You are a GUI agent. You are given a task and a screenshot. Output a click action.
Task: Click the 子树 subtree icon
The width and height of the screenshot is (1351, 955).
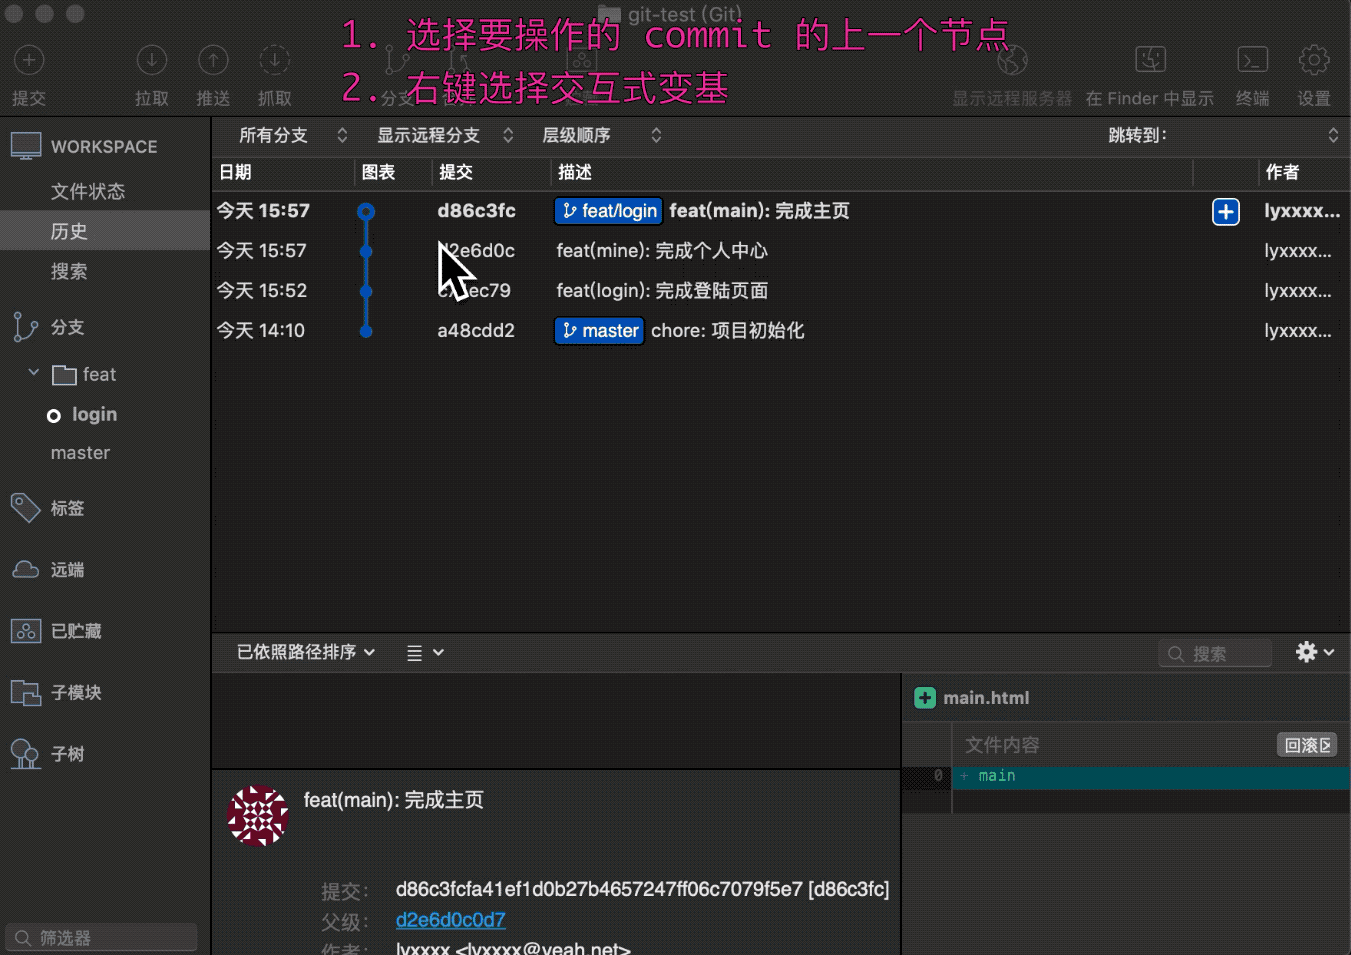25,754
